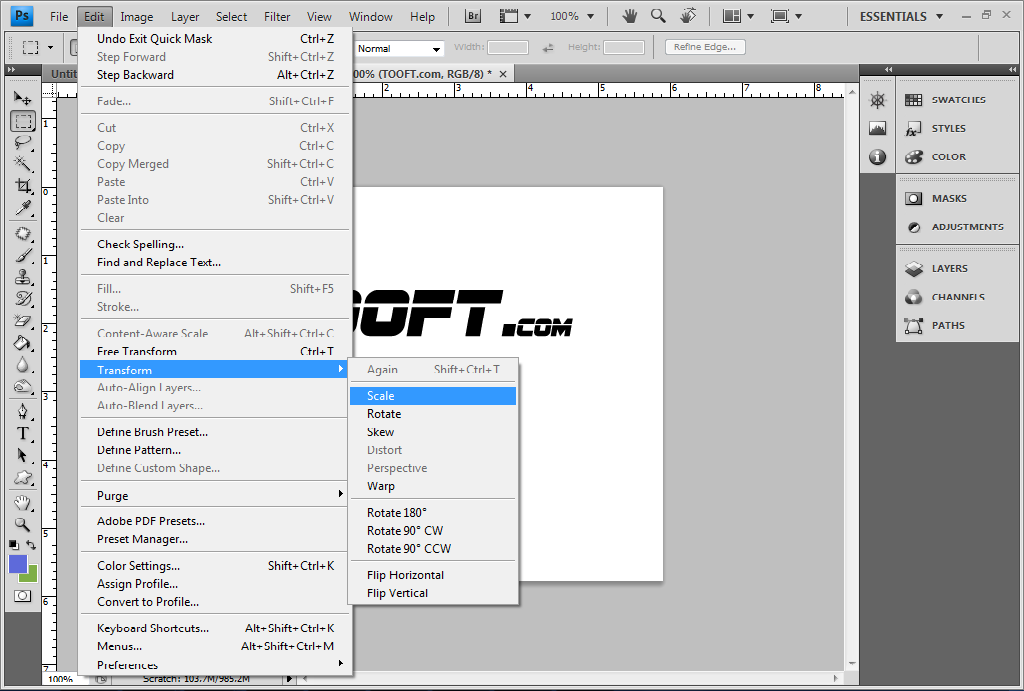1024x691 pixels.
Task: Open the Histogram panel icon
Action: 878,129
